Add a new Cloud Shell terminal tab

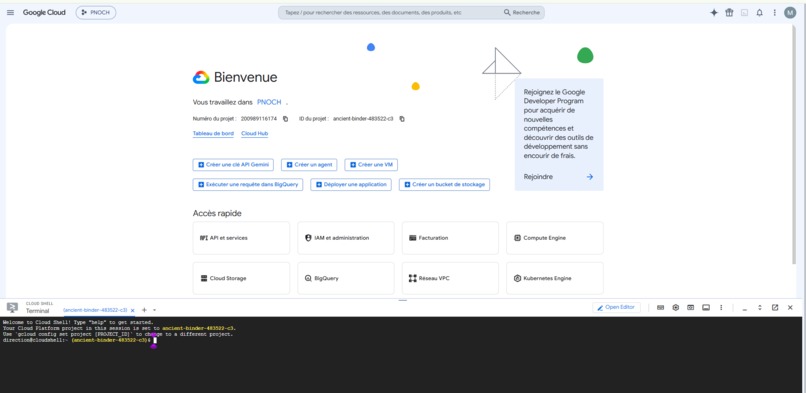[x=144, y=310]
